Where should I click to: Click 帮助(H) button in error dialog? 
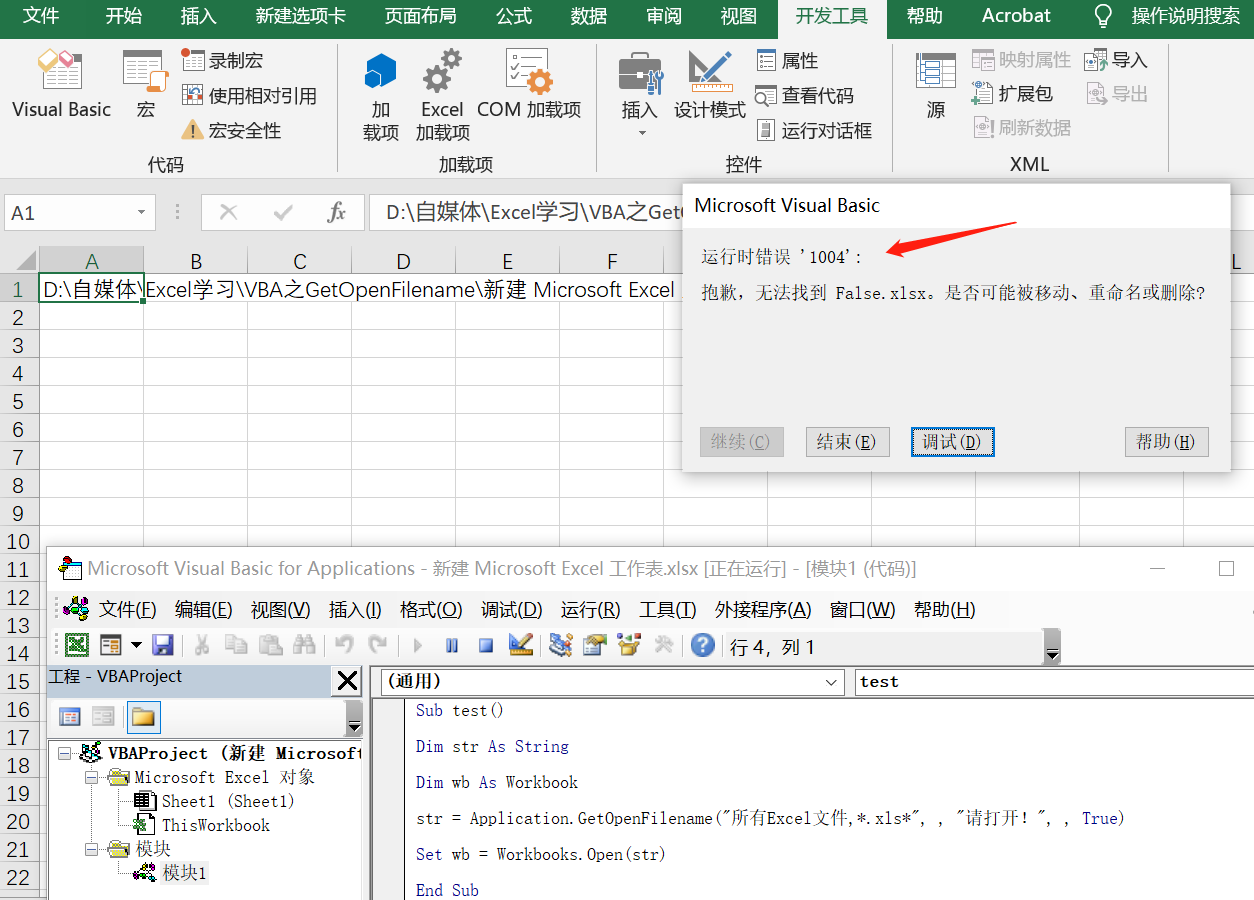click(1166, 442)
